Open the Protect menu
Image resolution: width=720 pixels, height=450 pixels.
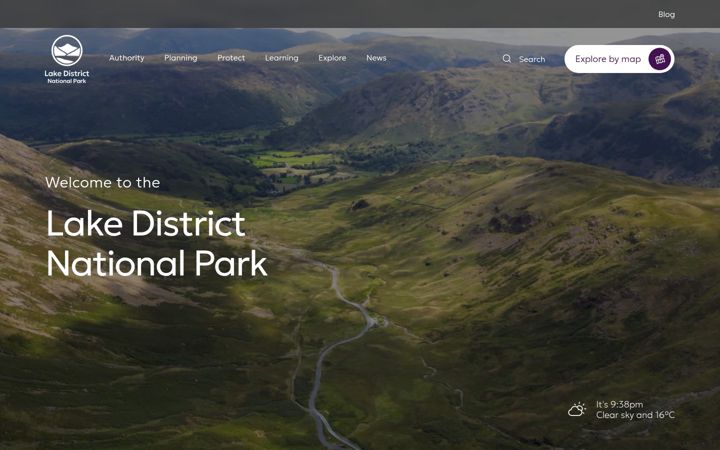click(231, 58)
